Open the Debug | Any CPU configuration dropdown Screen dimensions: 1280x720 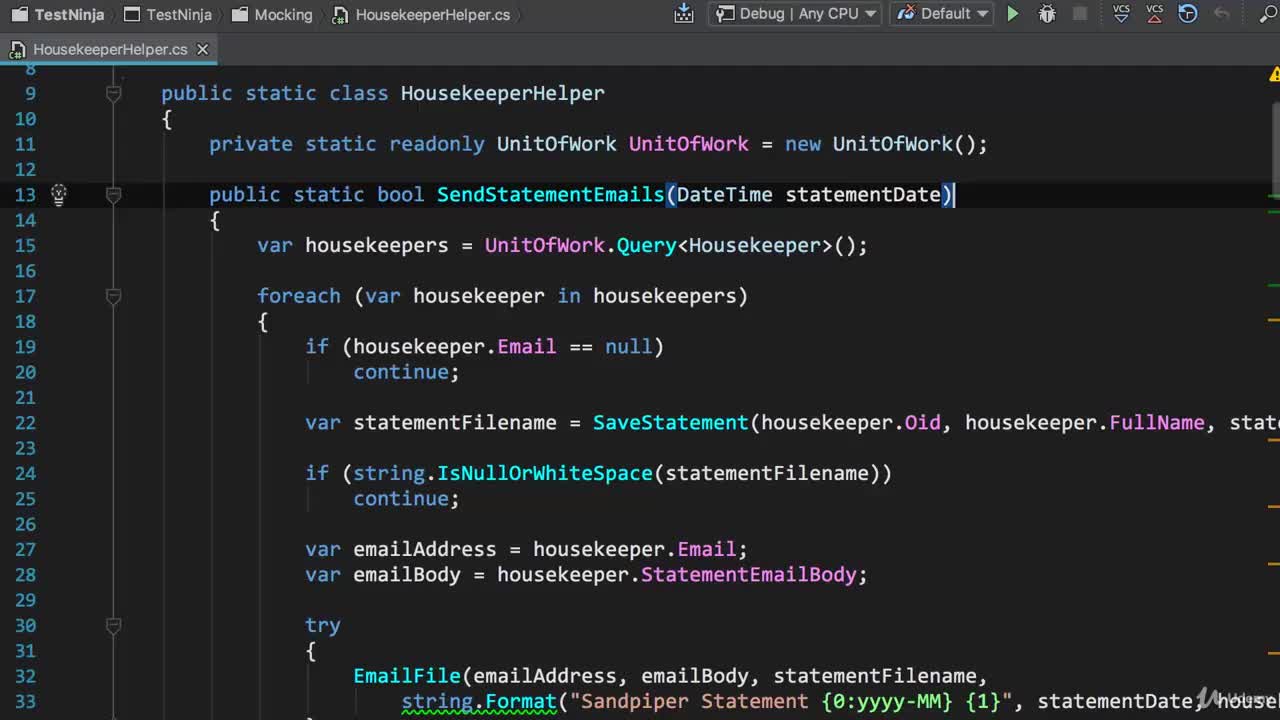(795, 14)
